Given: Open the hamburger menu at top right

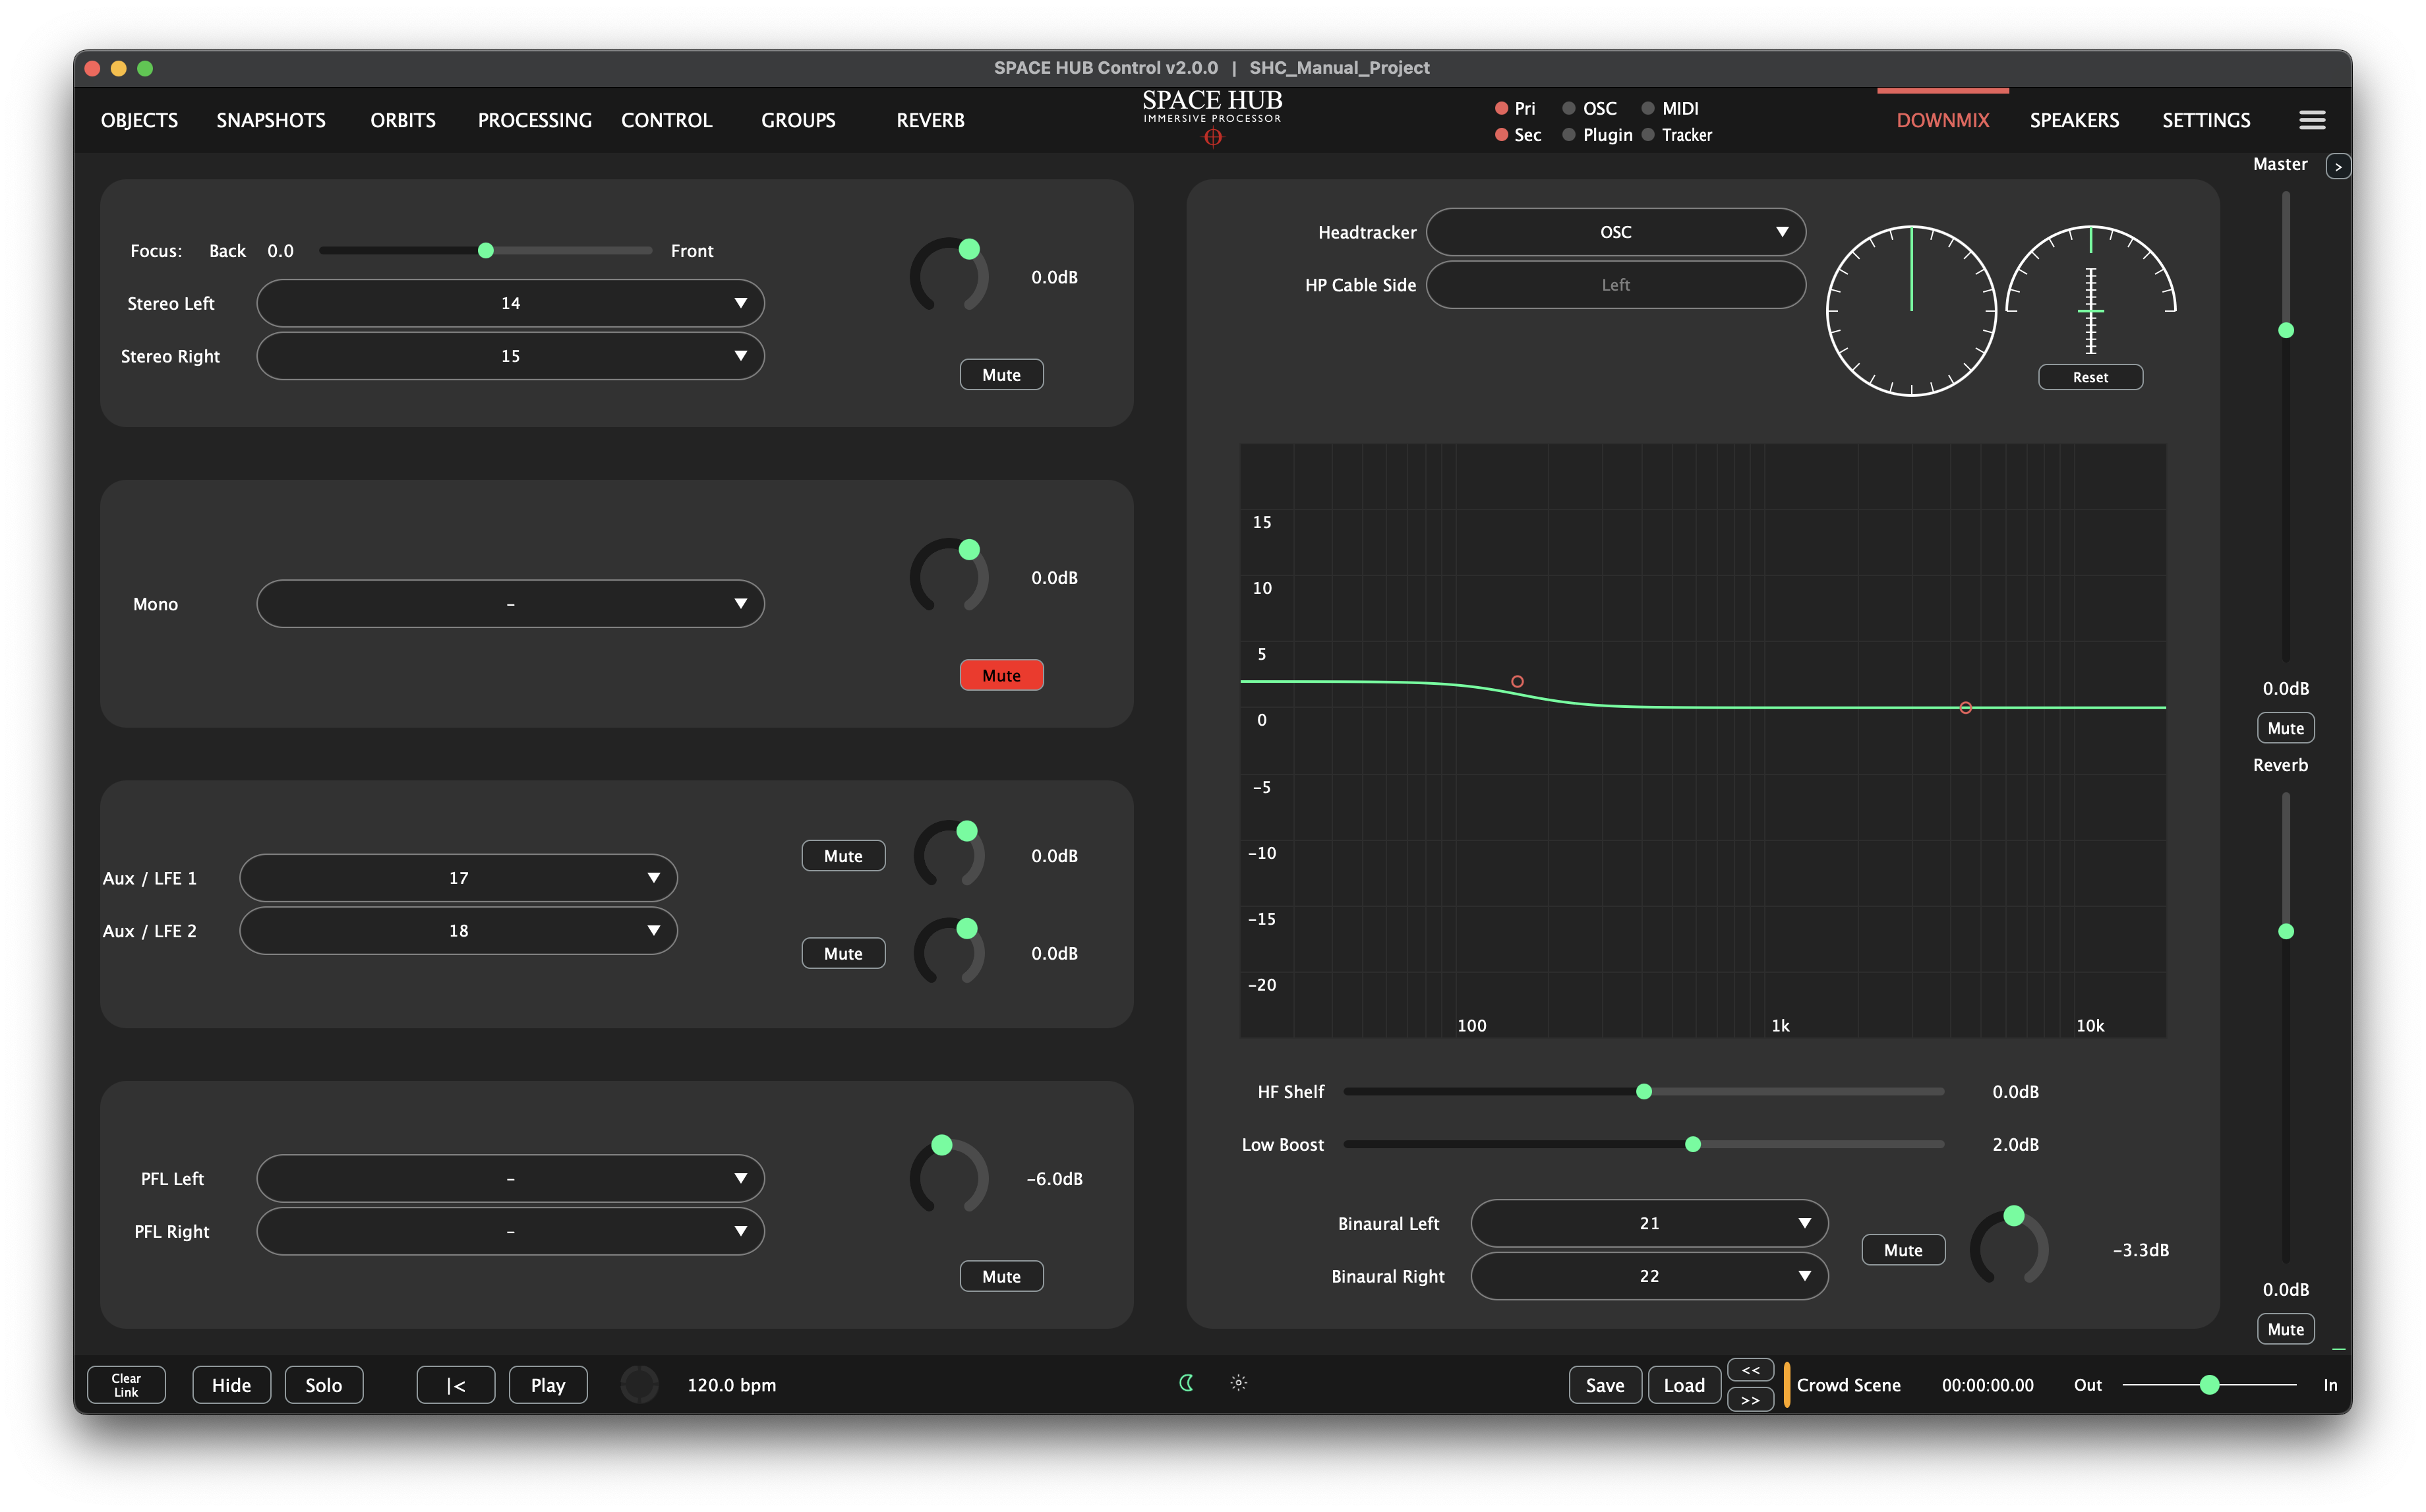Looking at the screenshot, I should pyautogui.click(x=2312, y=119).
